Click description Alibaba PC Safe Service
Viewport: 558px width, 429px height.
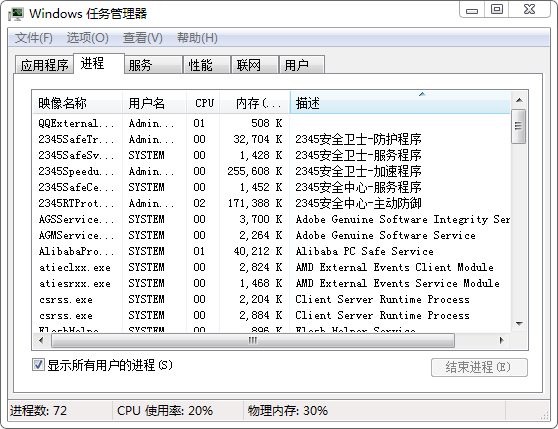pos(364,251)
